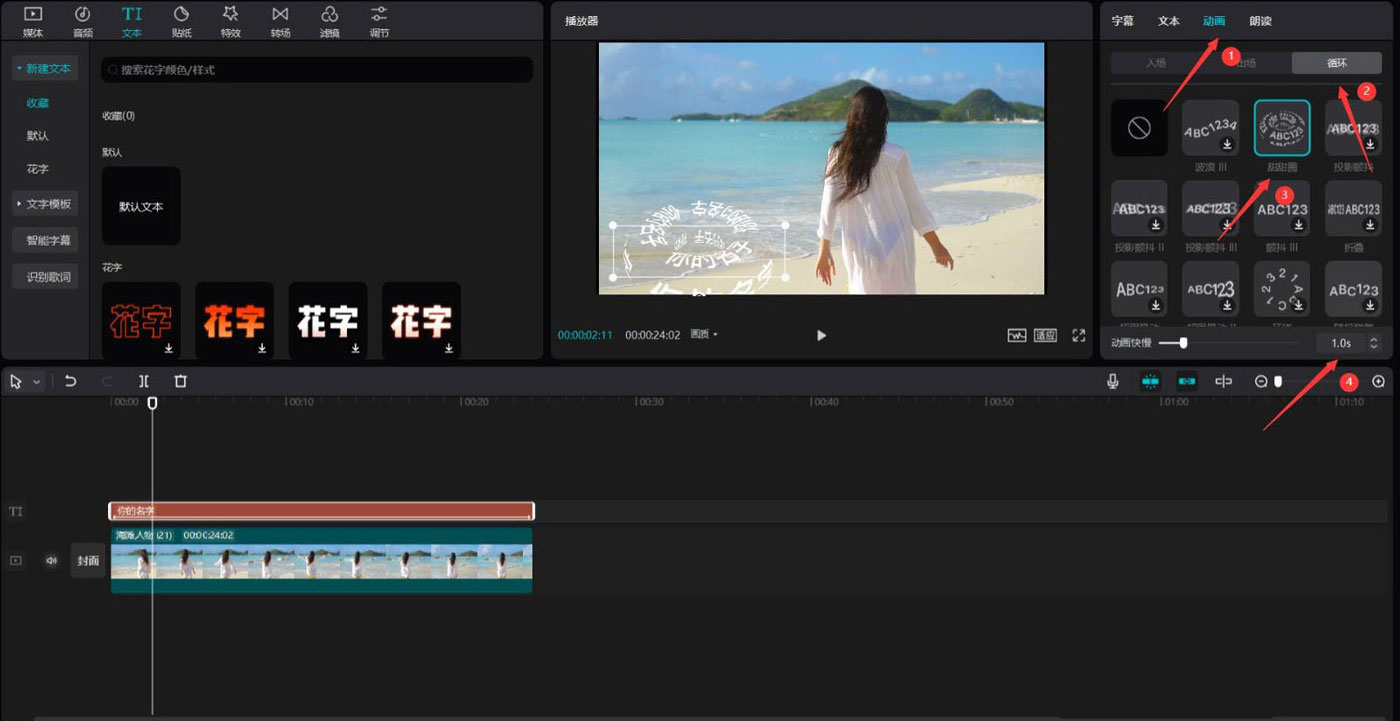The height and width of the screenshot is (721, 1400).
Task: Open the 画质 quality dropdown
Action: pyautogui.click(x=704, y=335)
